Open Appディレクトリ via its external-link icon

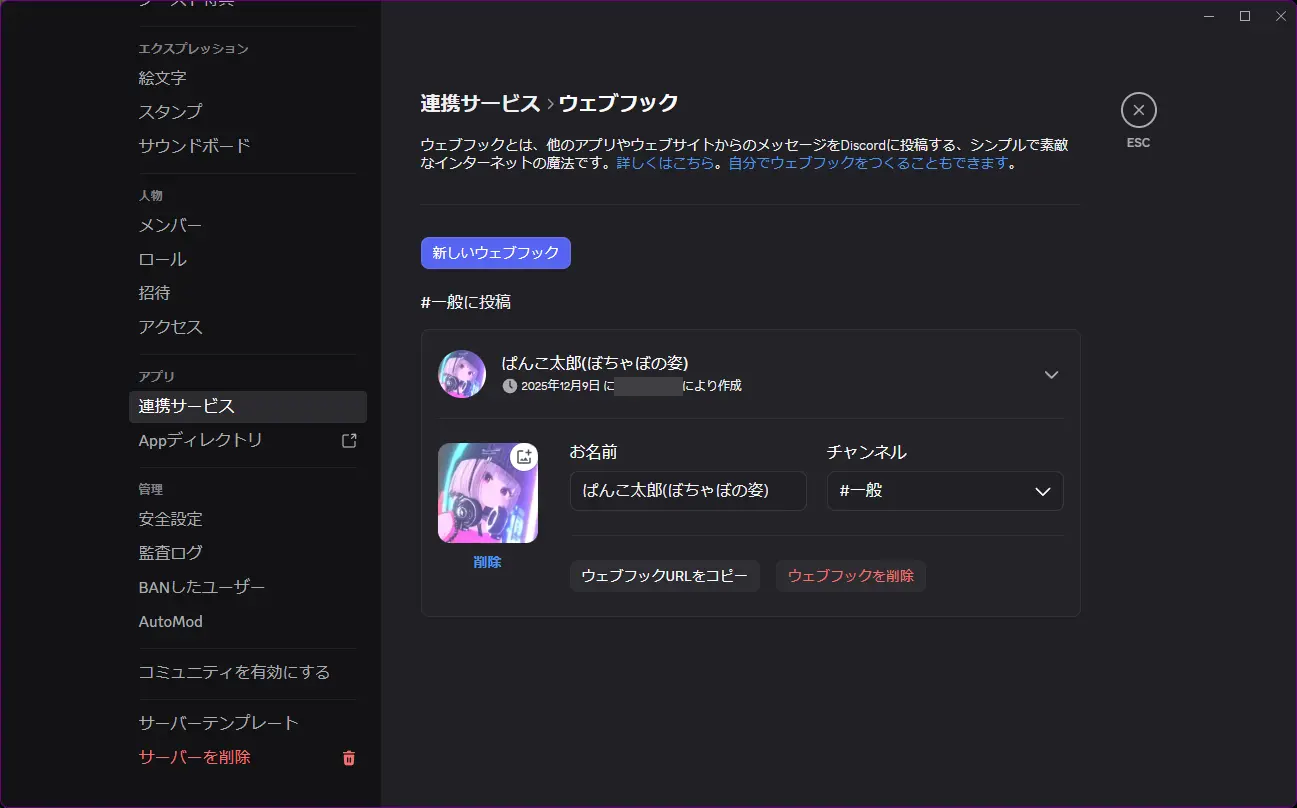click(348, 440)
